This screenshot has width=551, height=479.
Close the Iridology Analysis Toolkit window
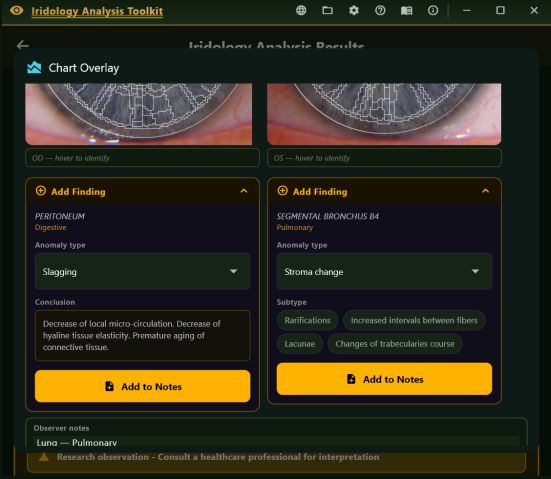coord(534,11)
